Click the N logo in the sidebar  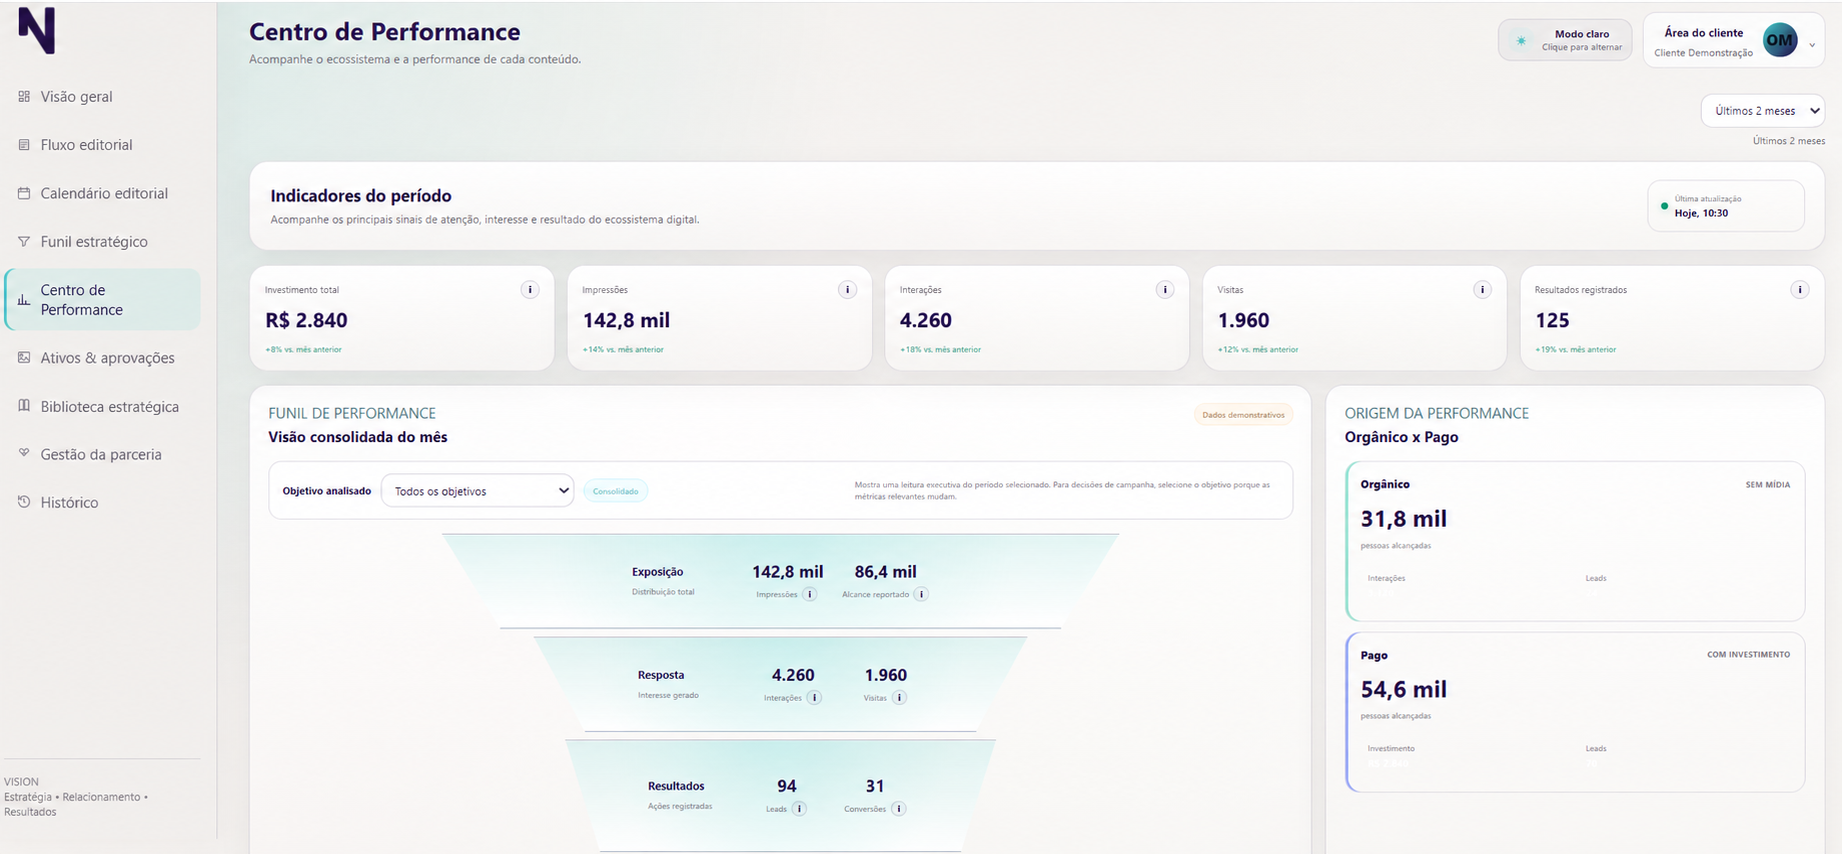pos(37,30)
